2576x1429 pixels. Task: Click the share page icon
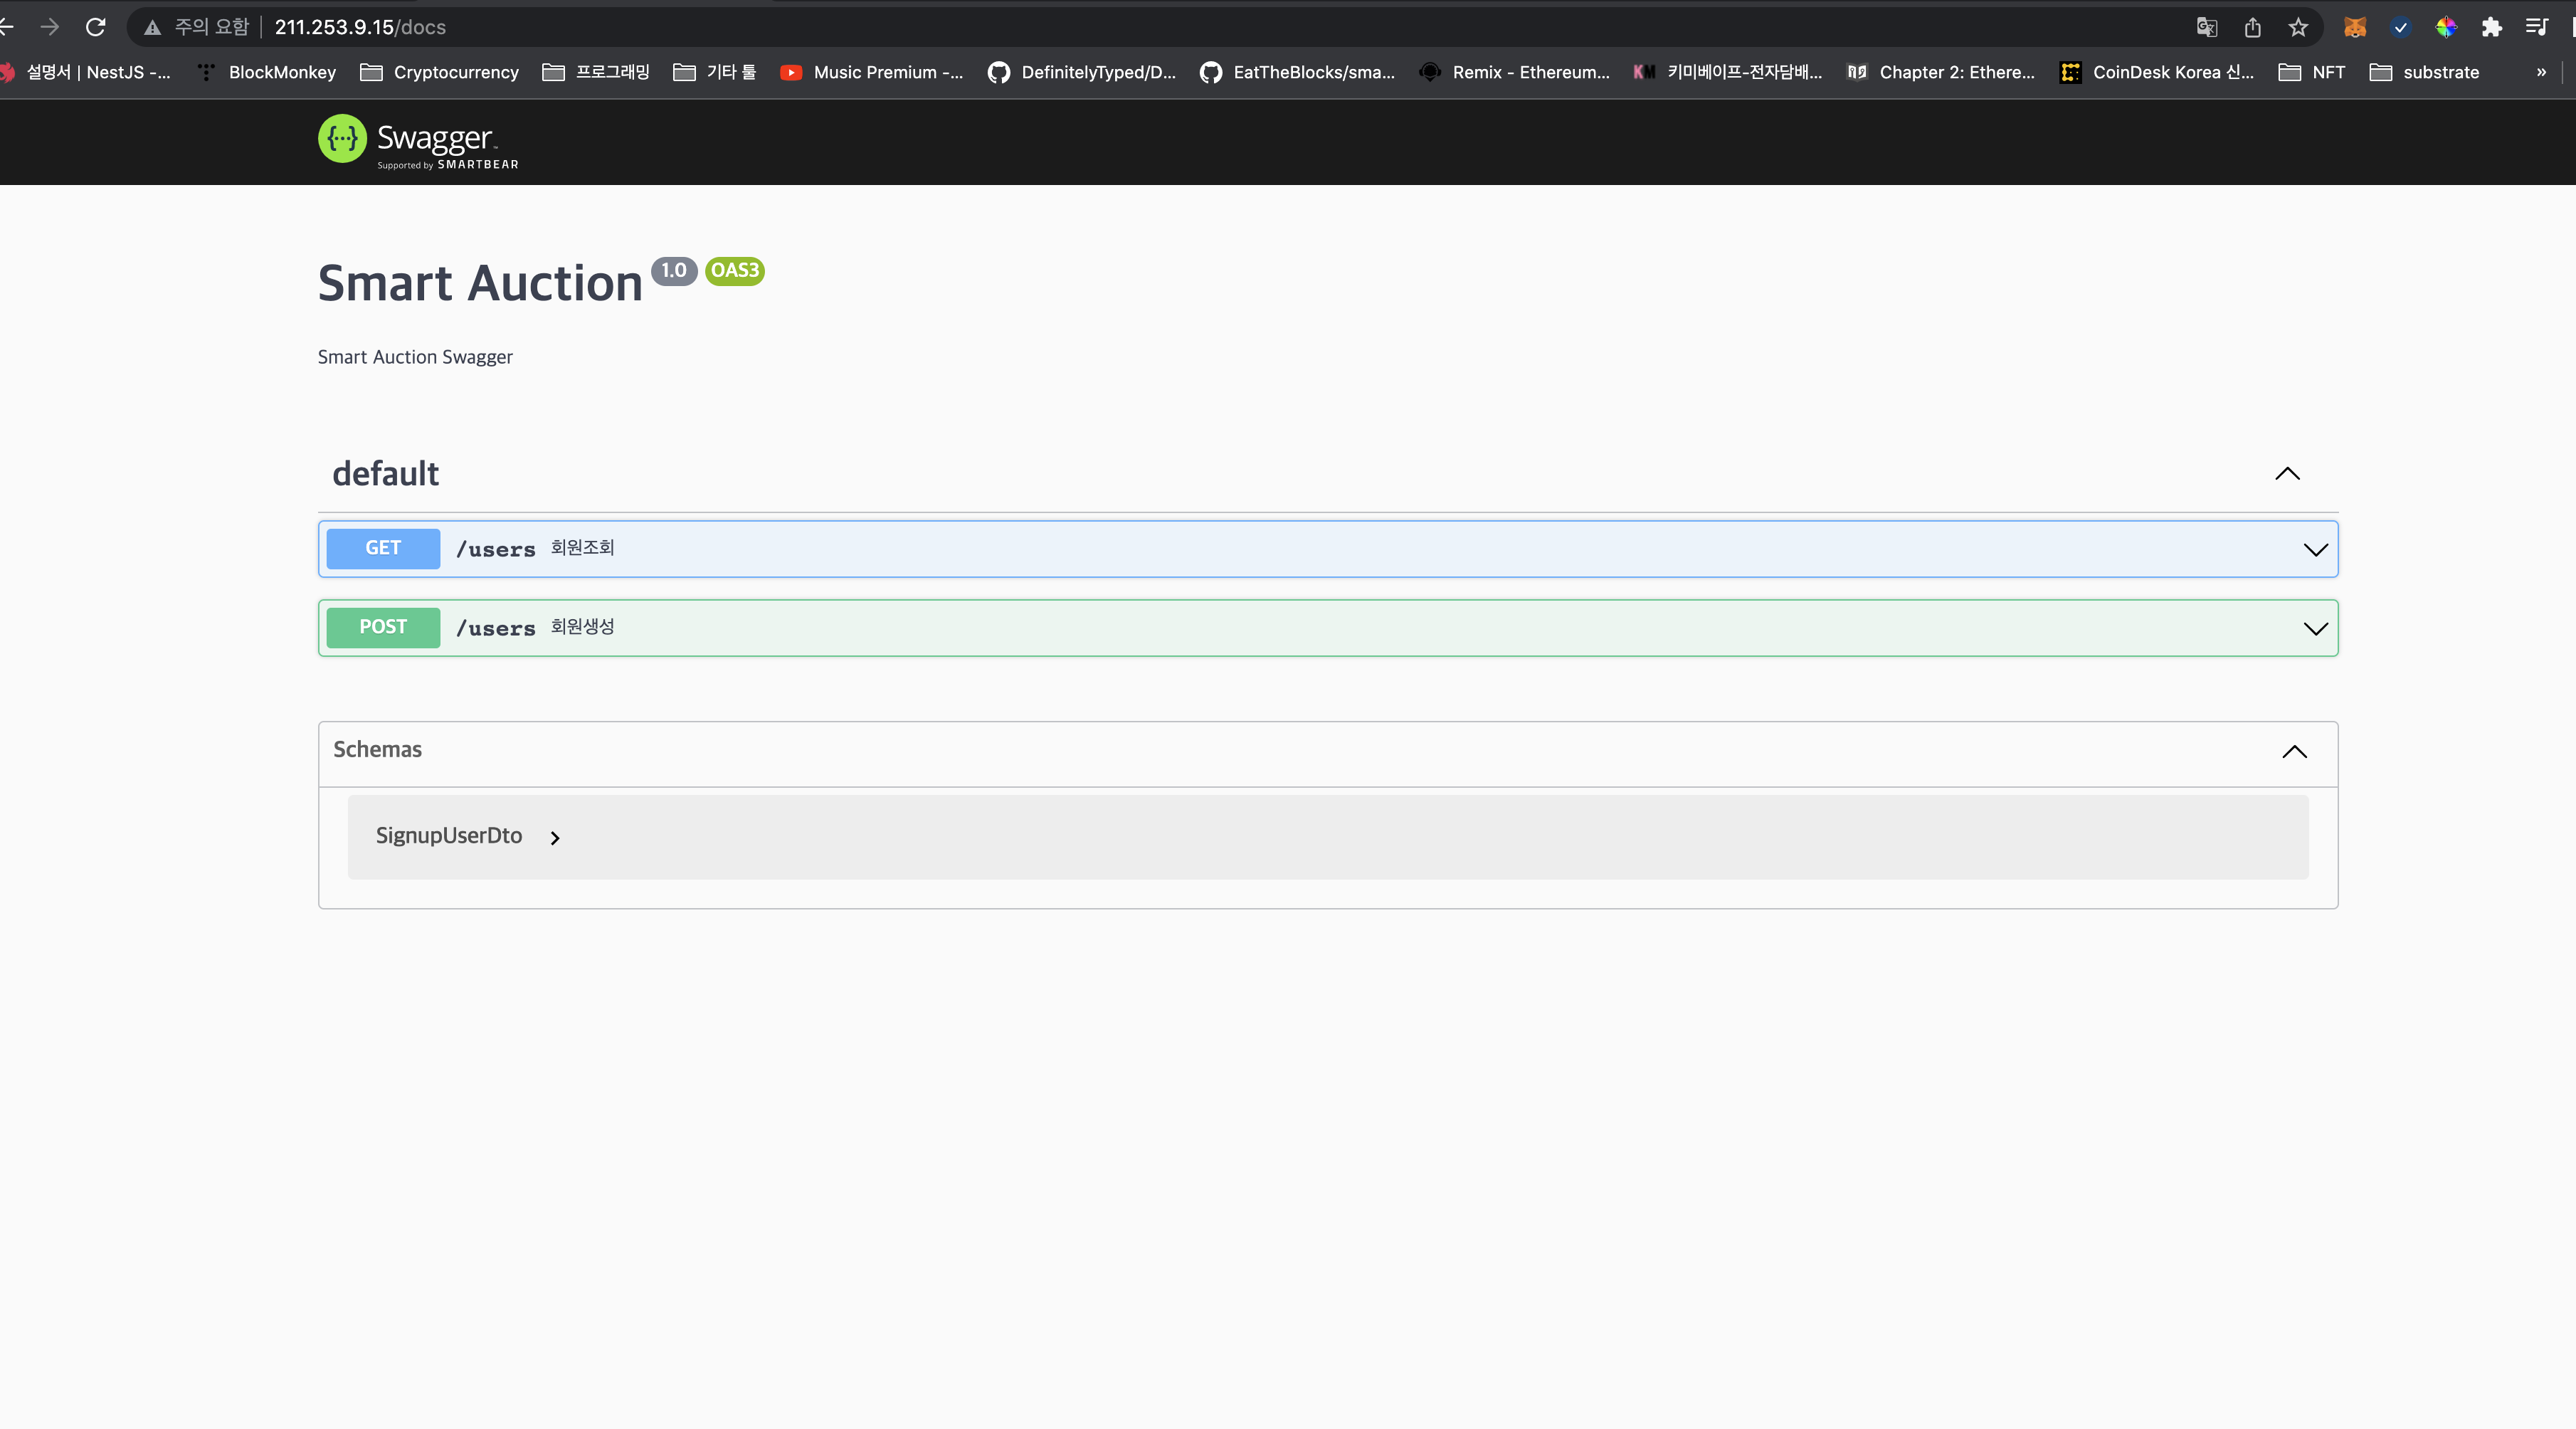[x=2252, y=27]
